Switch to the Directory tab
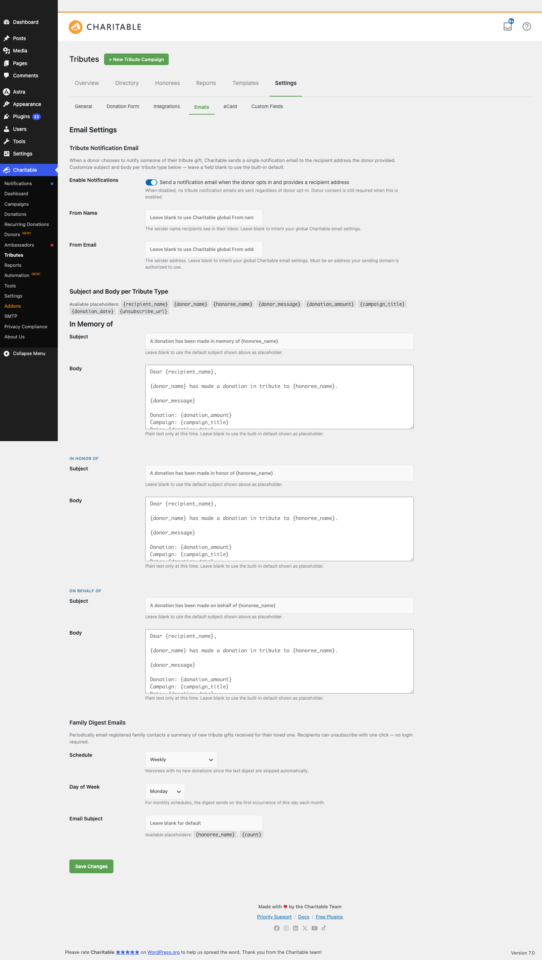This screenshot has width=542, height=960. click(x=127, y=83)
